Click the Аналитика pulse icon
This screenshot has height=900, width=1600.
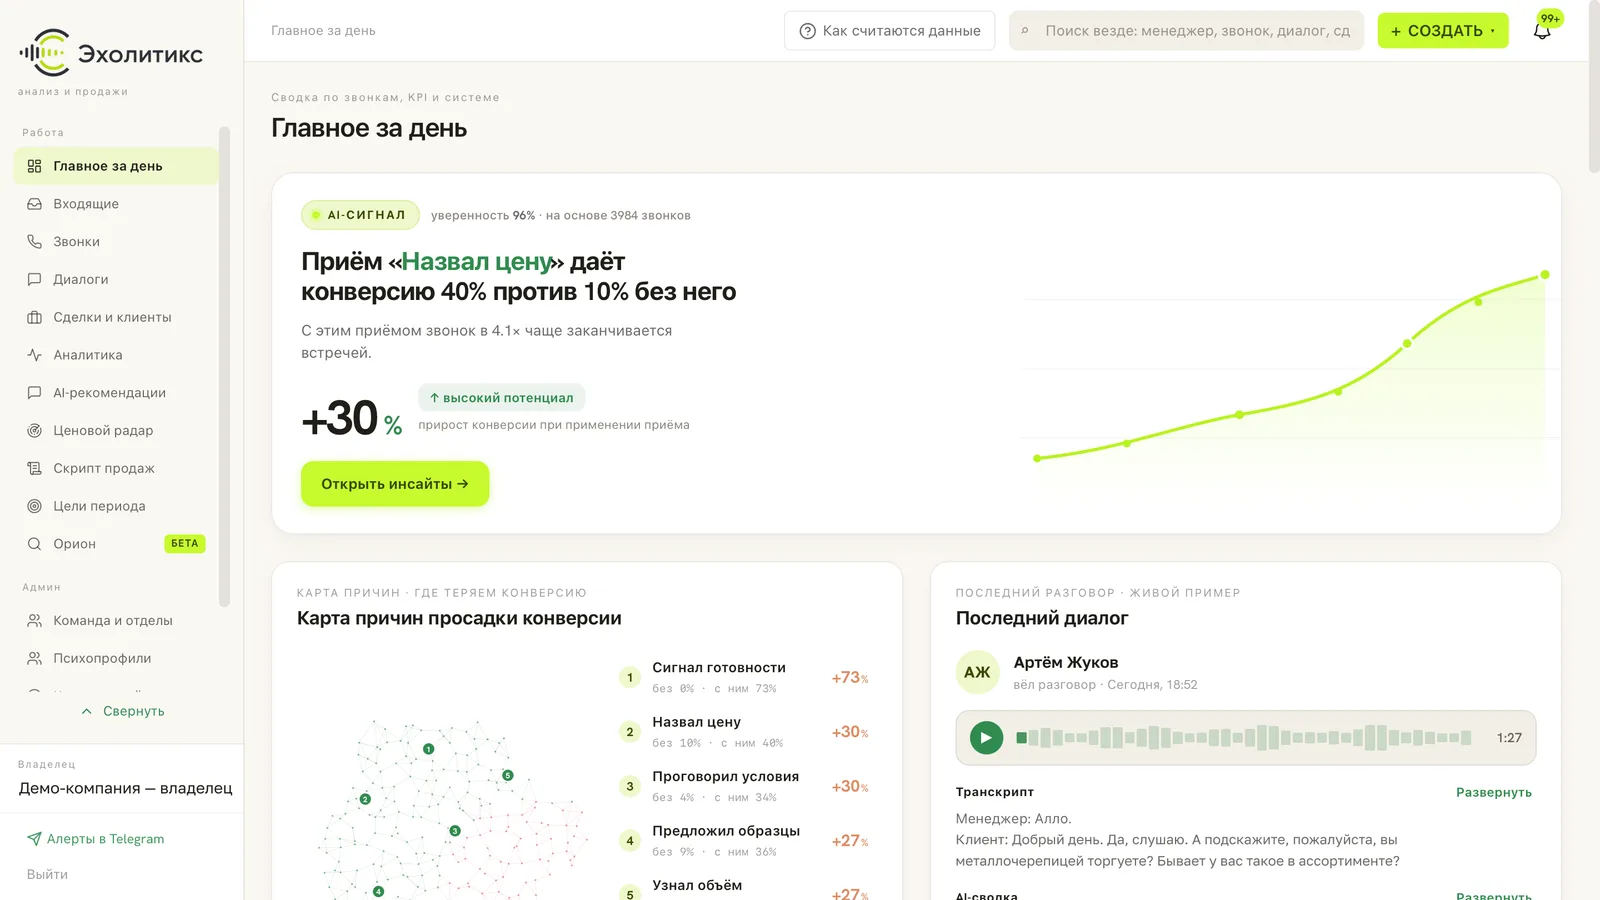(34, 355)
